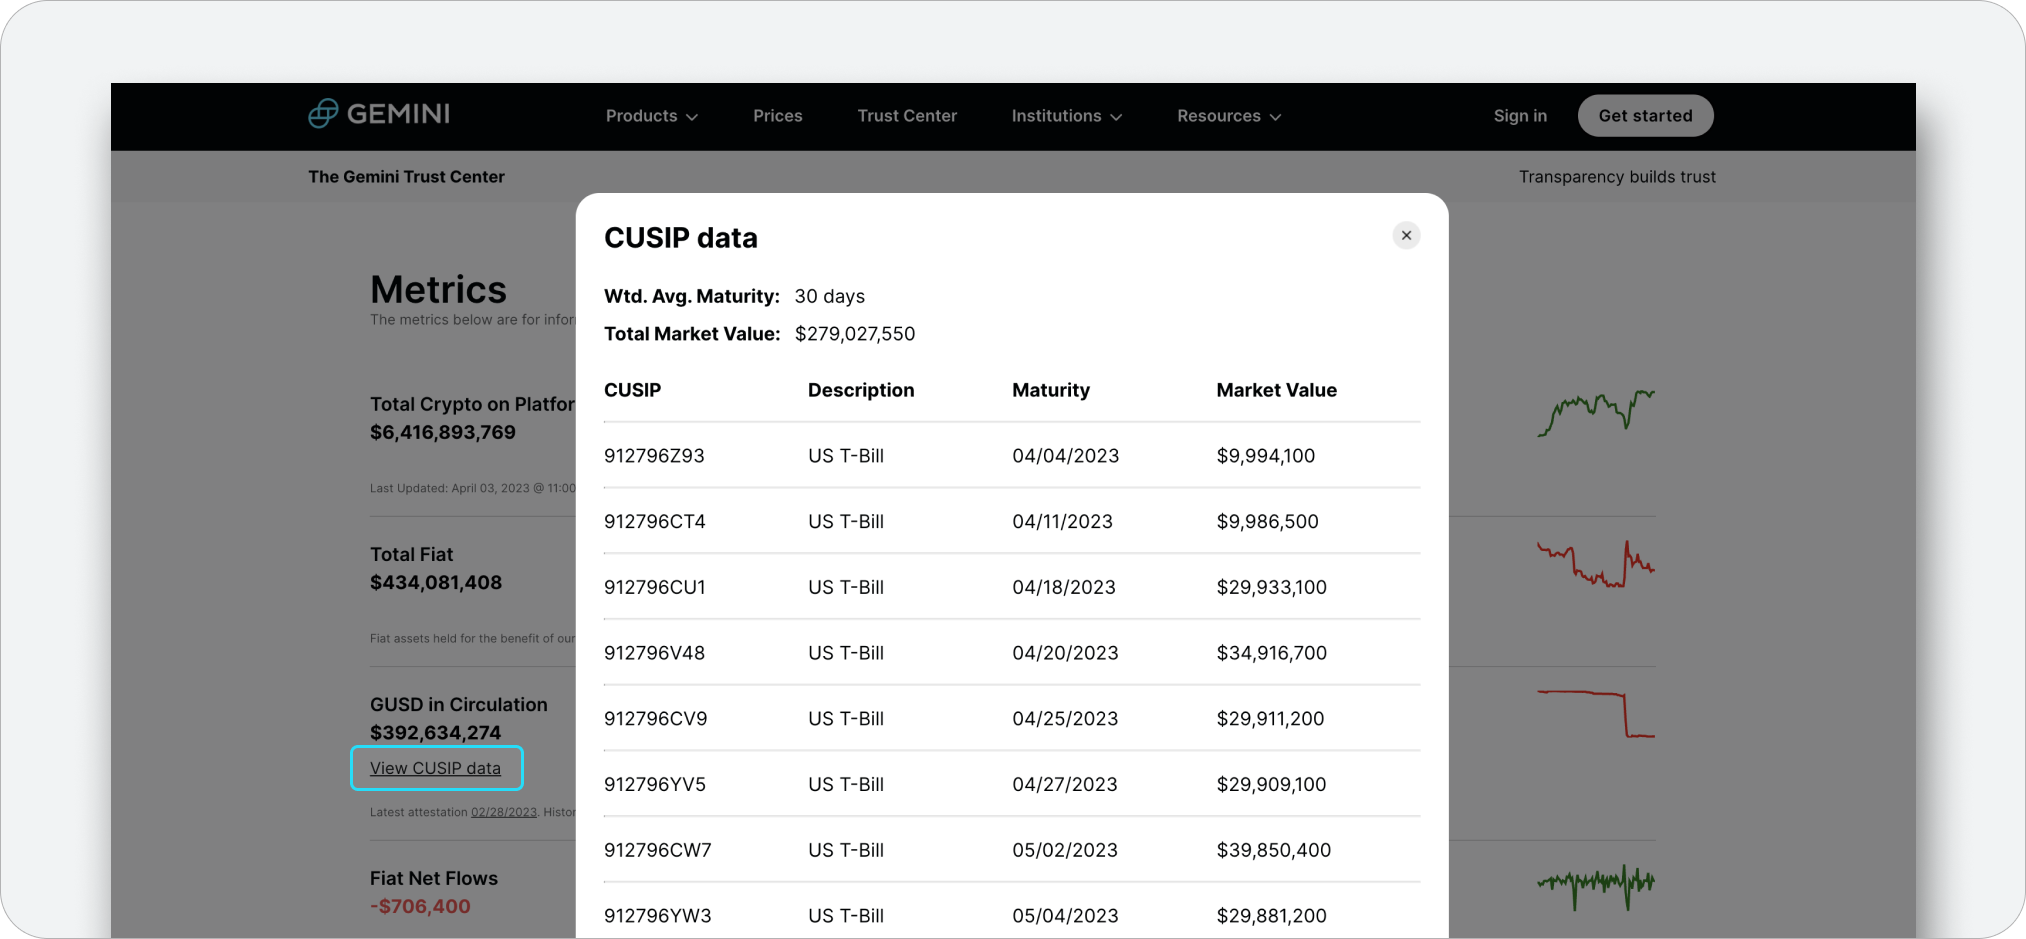Select CUSIP 912796CW7 cell
Image resolution: width=2026 pixels, height=939 pixels.
click(x=658, y=851)
